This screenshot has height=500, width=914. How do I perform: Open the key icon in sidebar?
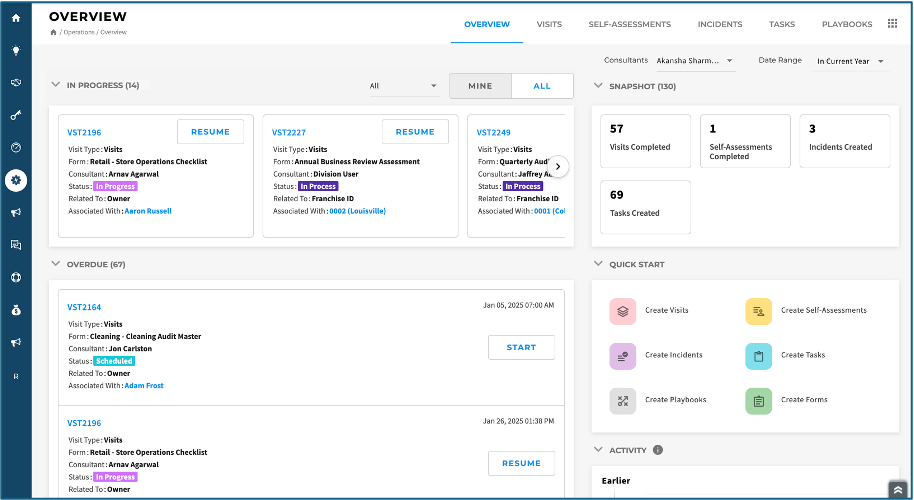click(16, 115)
